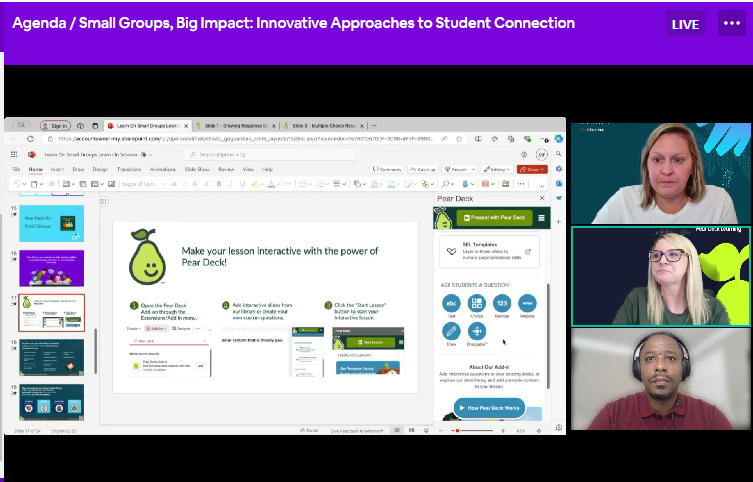Open the Pear Deck hamburger menu
The width and height of the screenshot is (753, 482).
(541, 218)
